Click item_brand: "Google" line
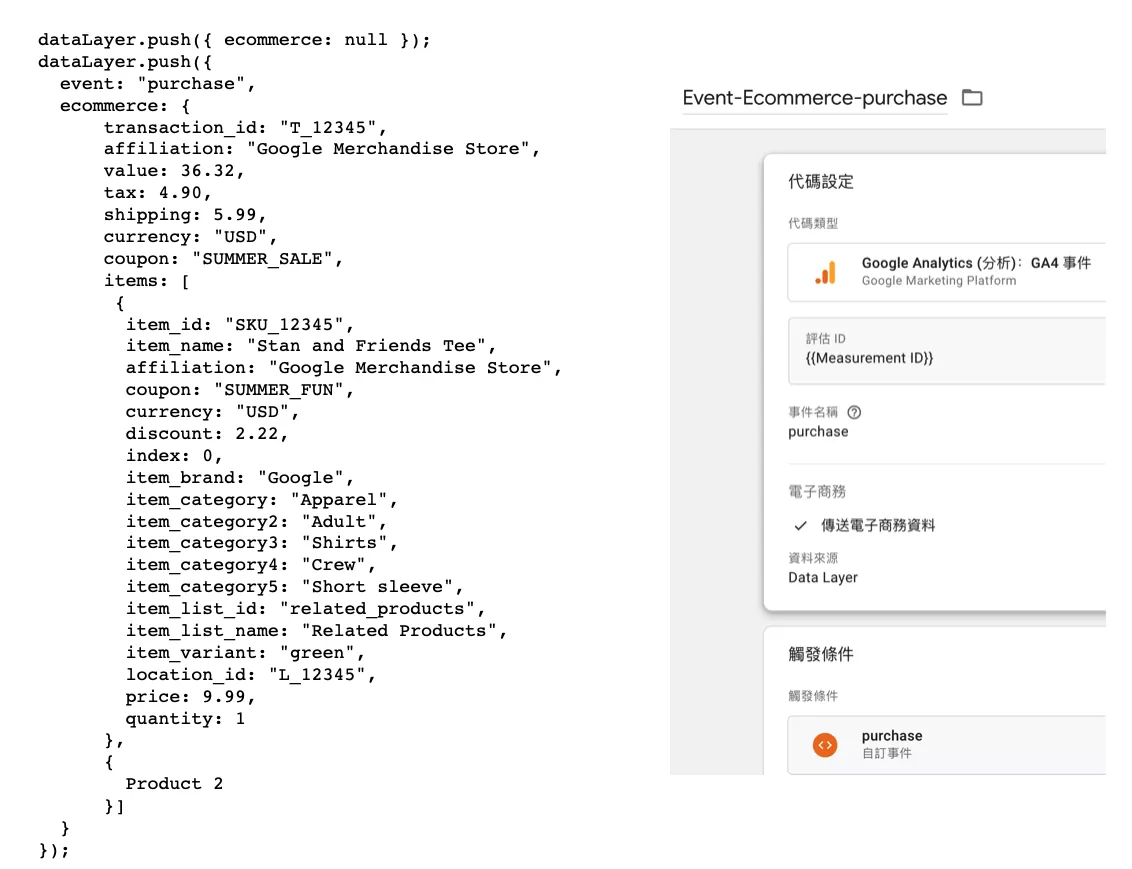This screenshot has width=1132, height=869. click(x=240, y=478)
